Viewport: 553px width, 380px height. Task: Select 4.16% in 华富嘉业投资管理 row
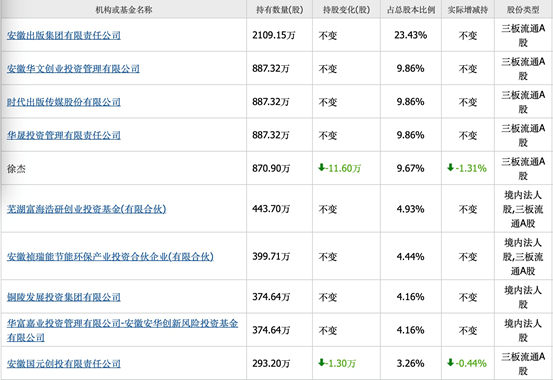point(411,330)
